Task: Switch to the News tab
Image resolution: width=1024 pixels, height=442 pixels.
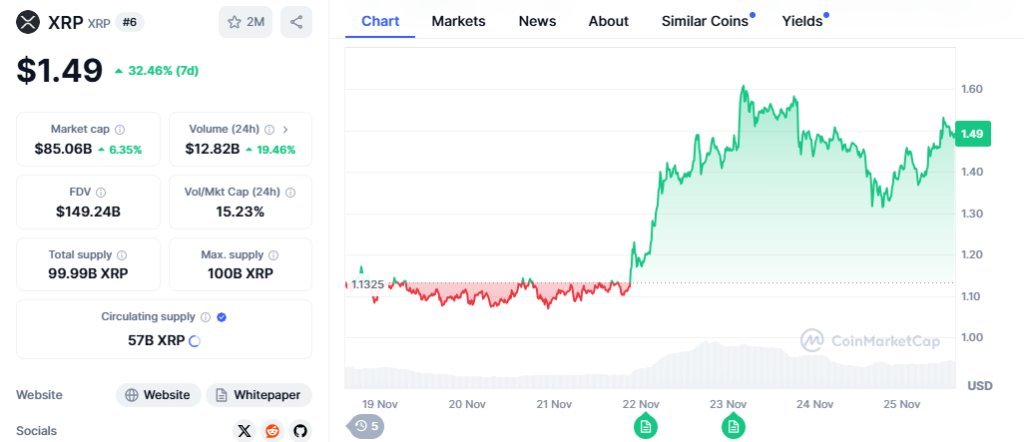Action: click(x=537, y=22)
